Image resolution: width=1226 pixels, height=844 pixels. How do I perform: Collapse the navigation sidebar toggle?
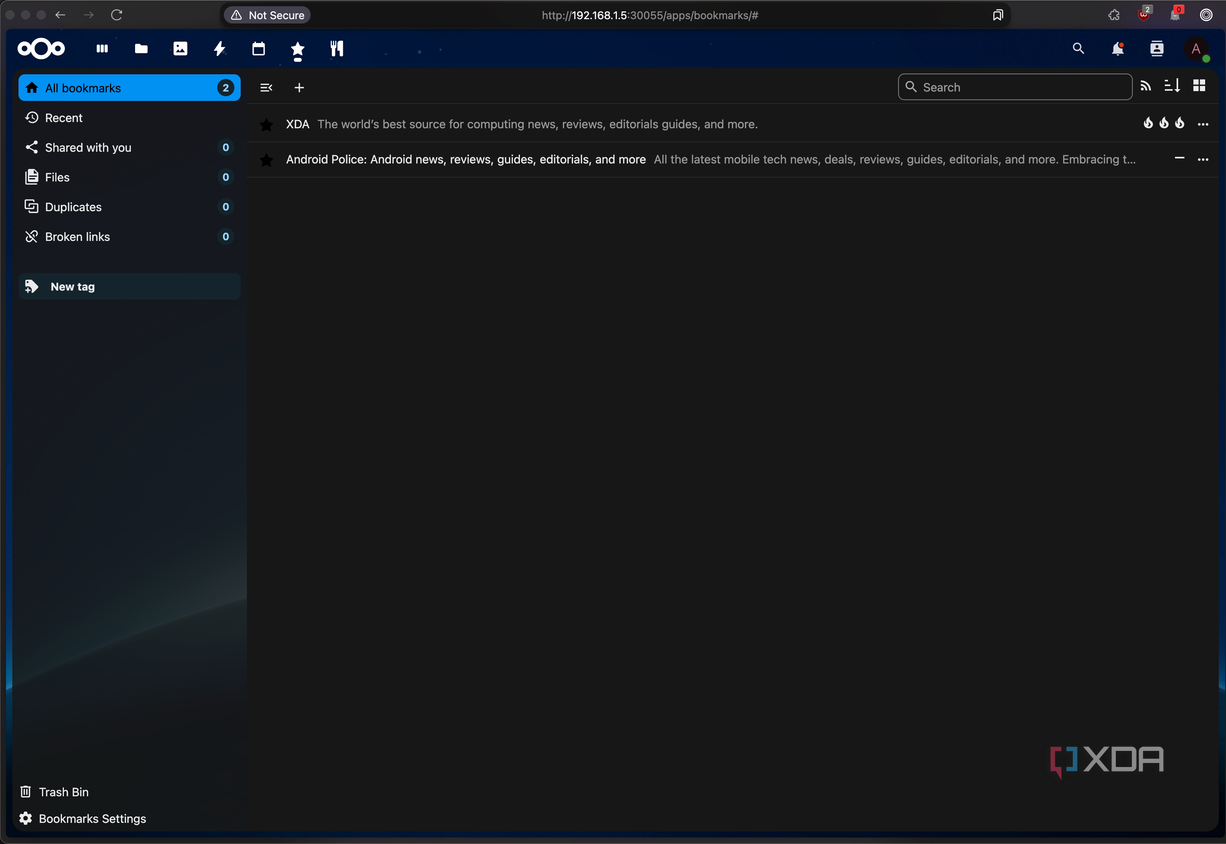pos(266,87)
